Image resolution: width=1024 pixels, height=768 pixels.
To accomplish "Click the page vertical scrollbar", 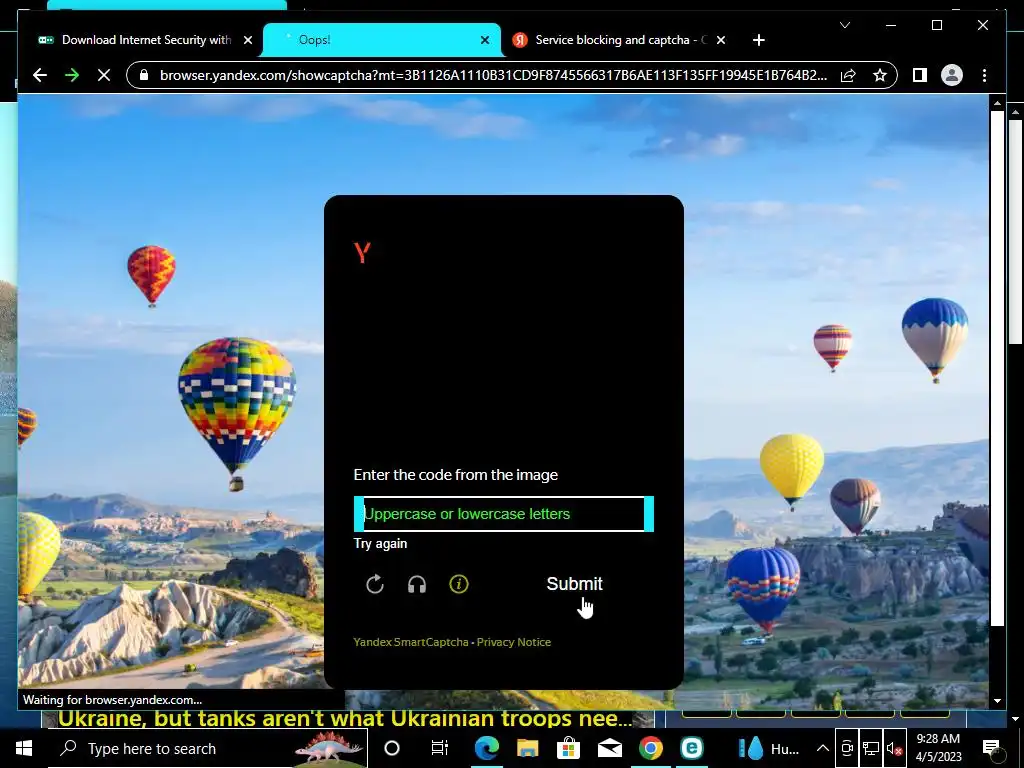I will pos(997,368).
